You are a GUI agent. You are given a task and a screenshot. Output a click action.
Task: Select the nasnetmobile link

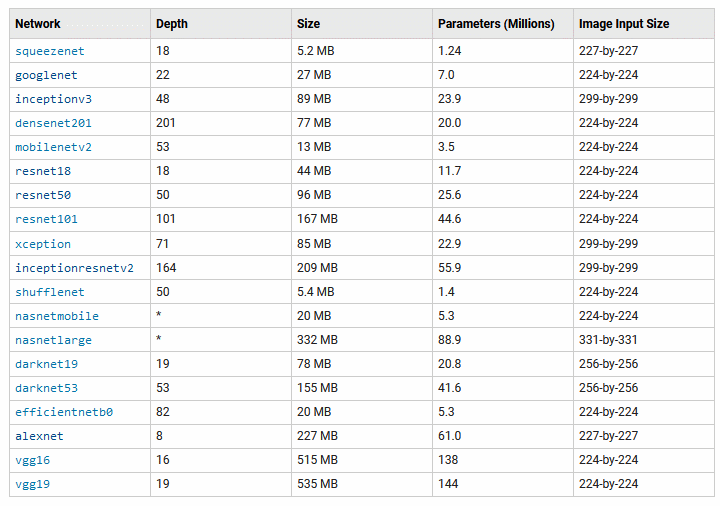(x=57, y=316)
